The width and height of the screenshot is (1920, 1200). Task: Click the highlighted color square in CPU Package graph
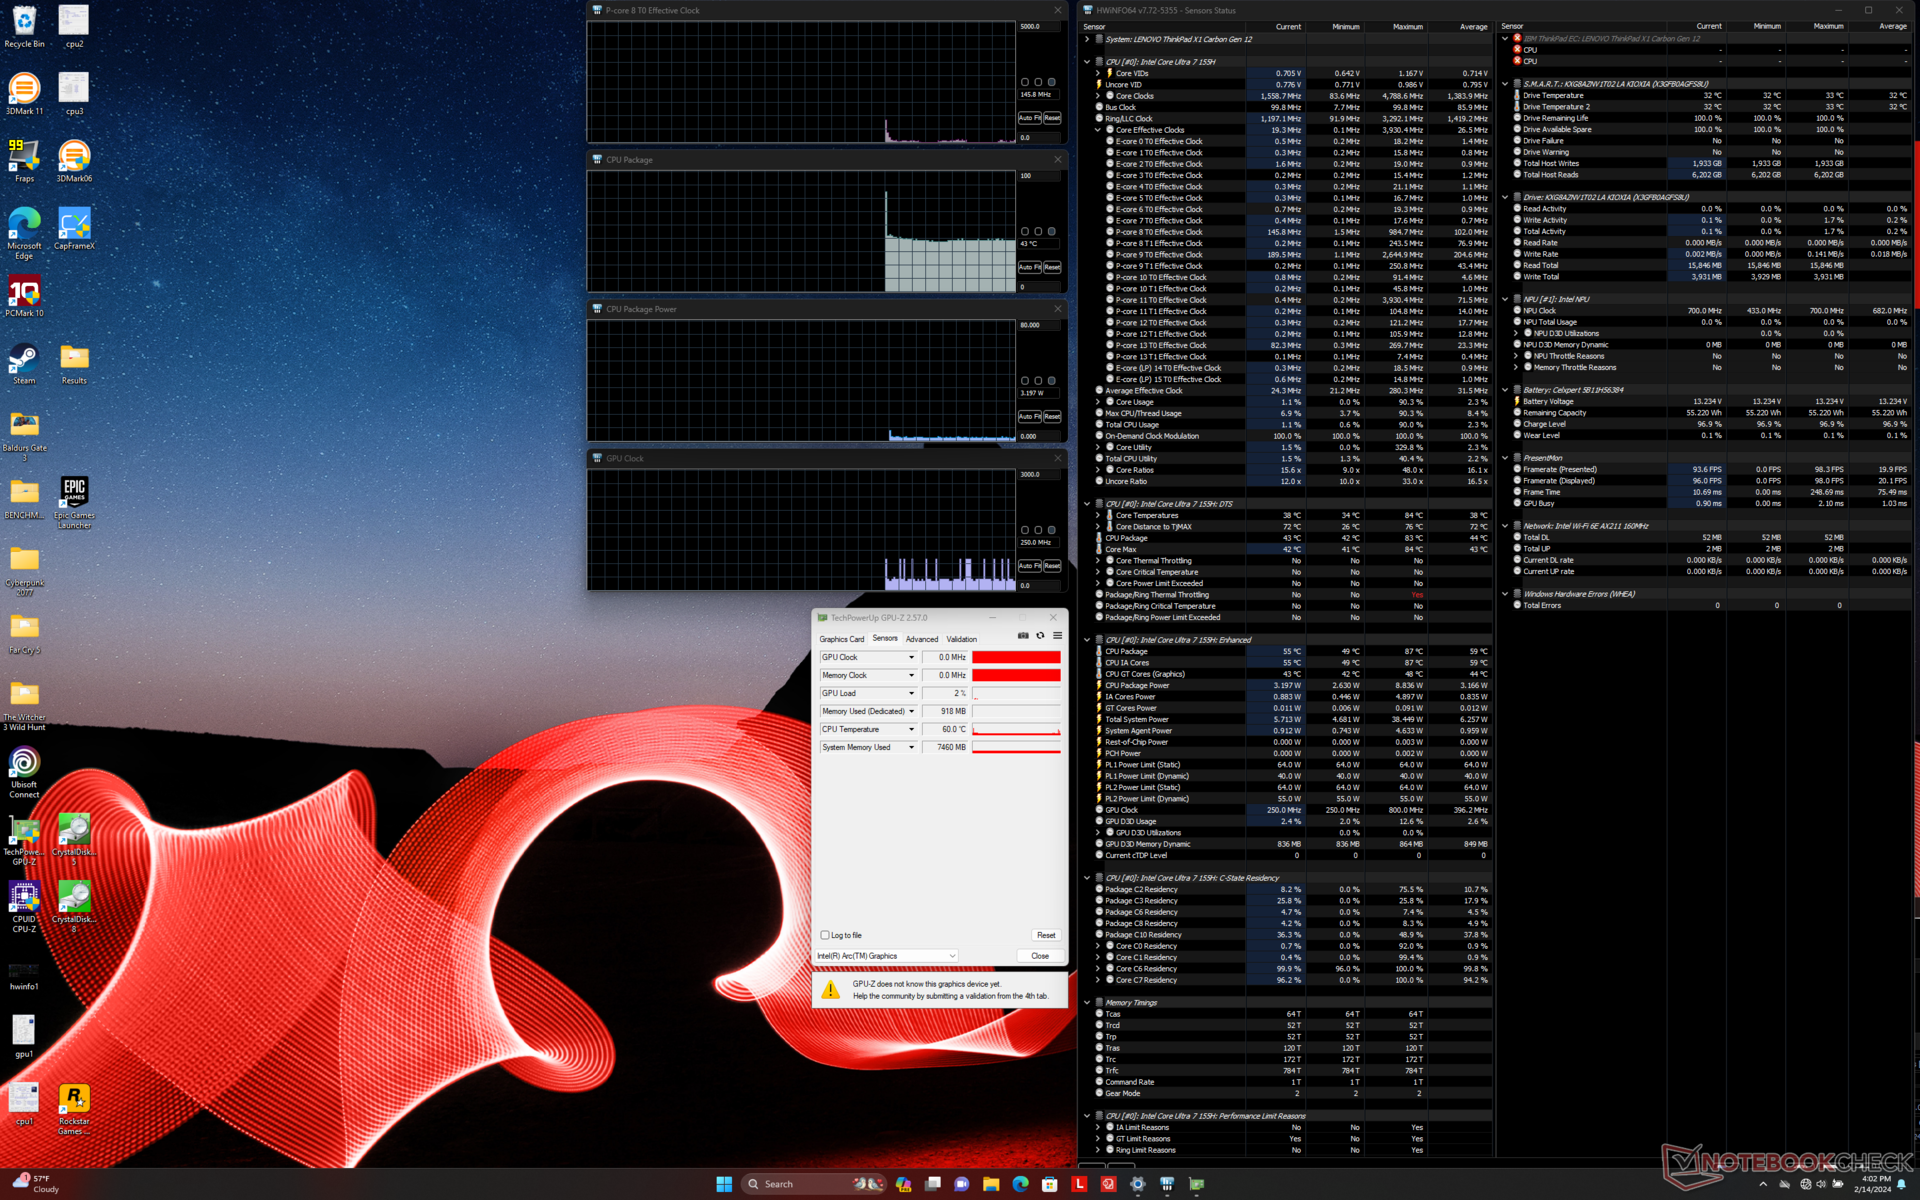1051,232
